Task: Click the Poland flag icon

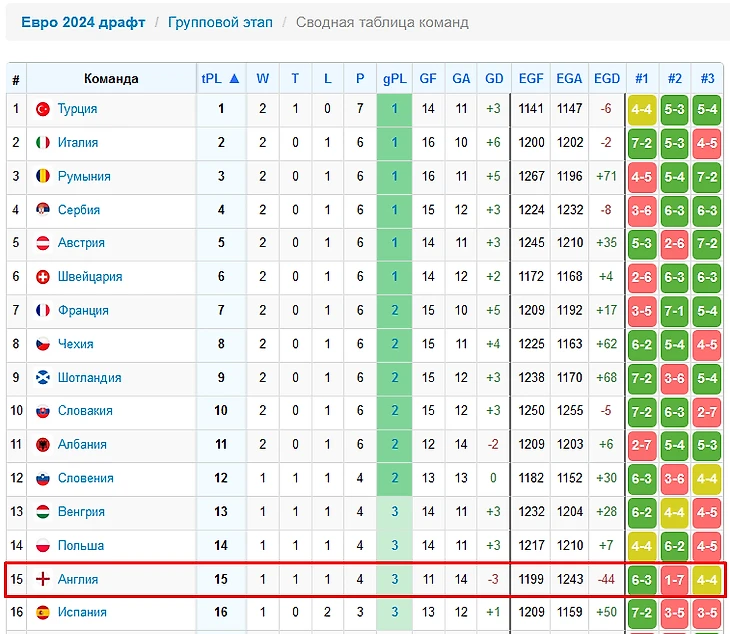Action: point(43,546)
